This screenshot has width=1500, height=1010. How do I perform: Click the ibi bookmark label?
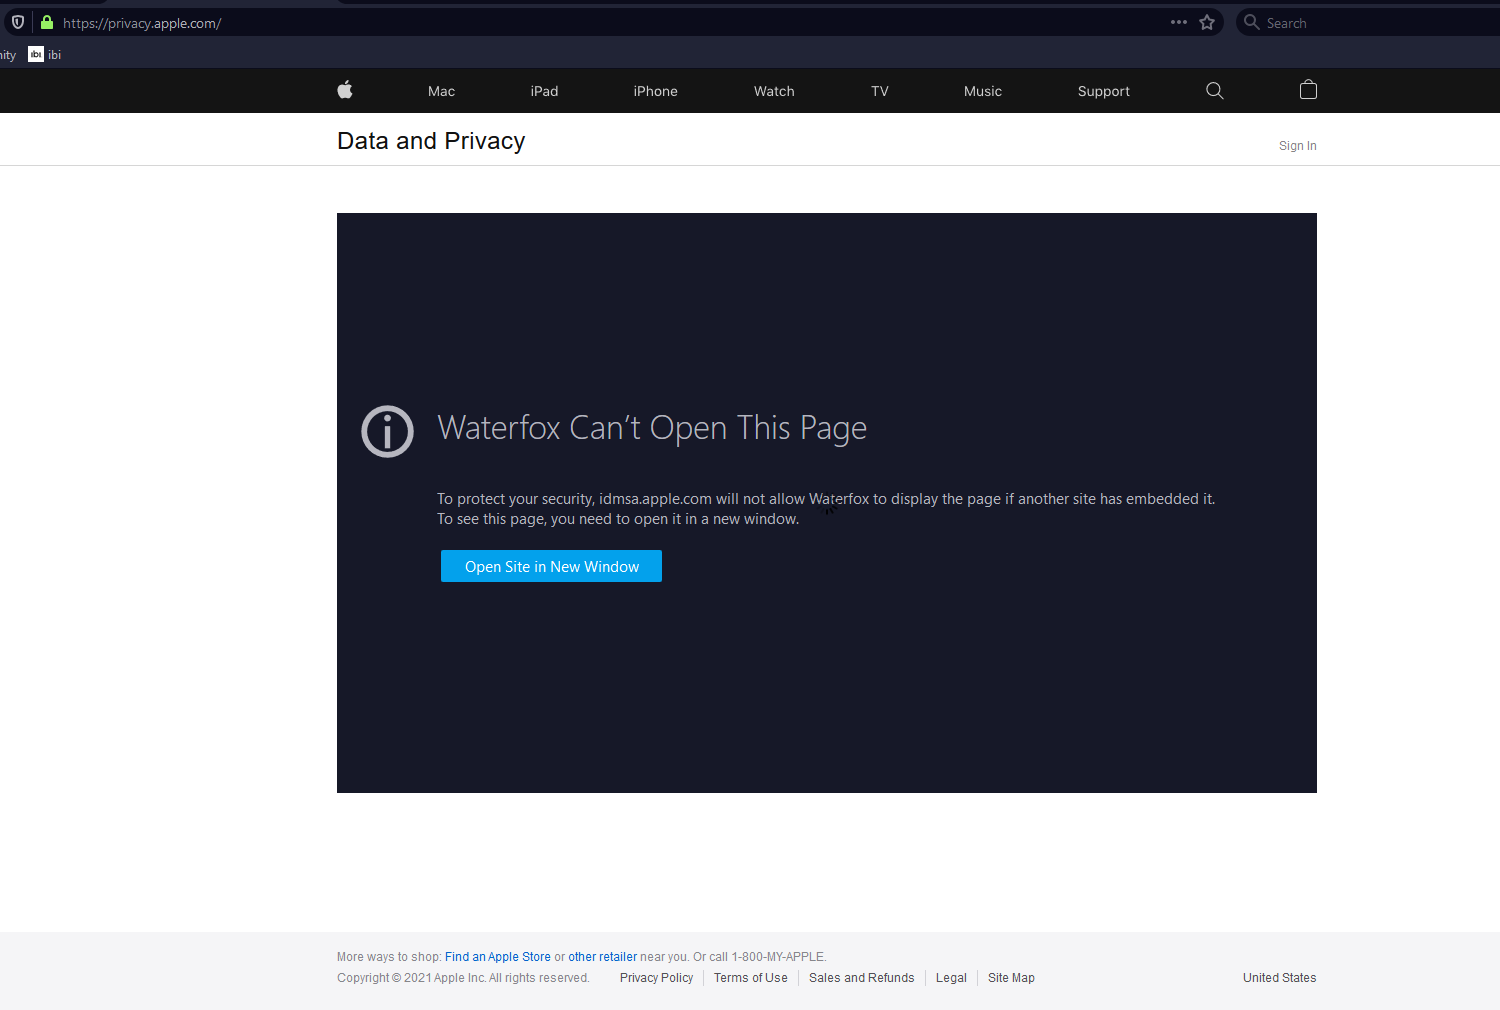coord(54,55)
